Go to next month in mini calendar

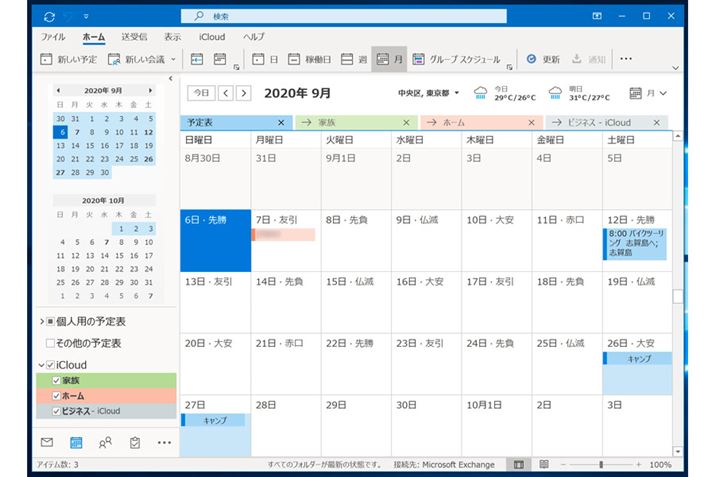click(x=150, y=90)
